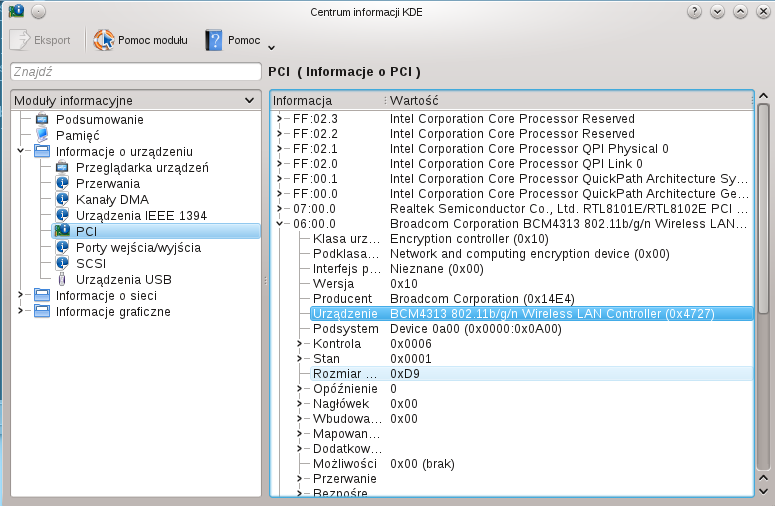Click the vertical scrollbar in PCI list

pos(763,300)
